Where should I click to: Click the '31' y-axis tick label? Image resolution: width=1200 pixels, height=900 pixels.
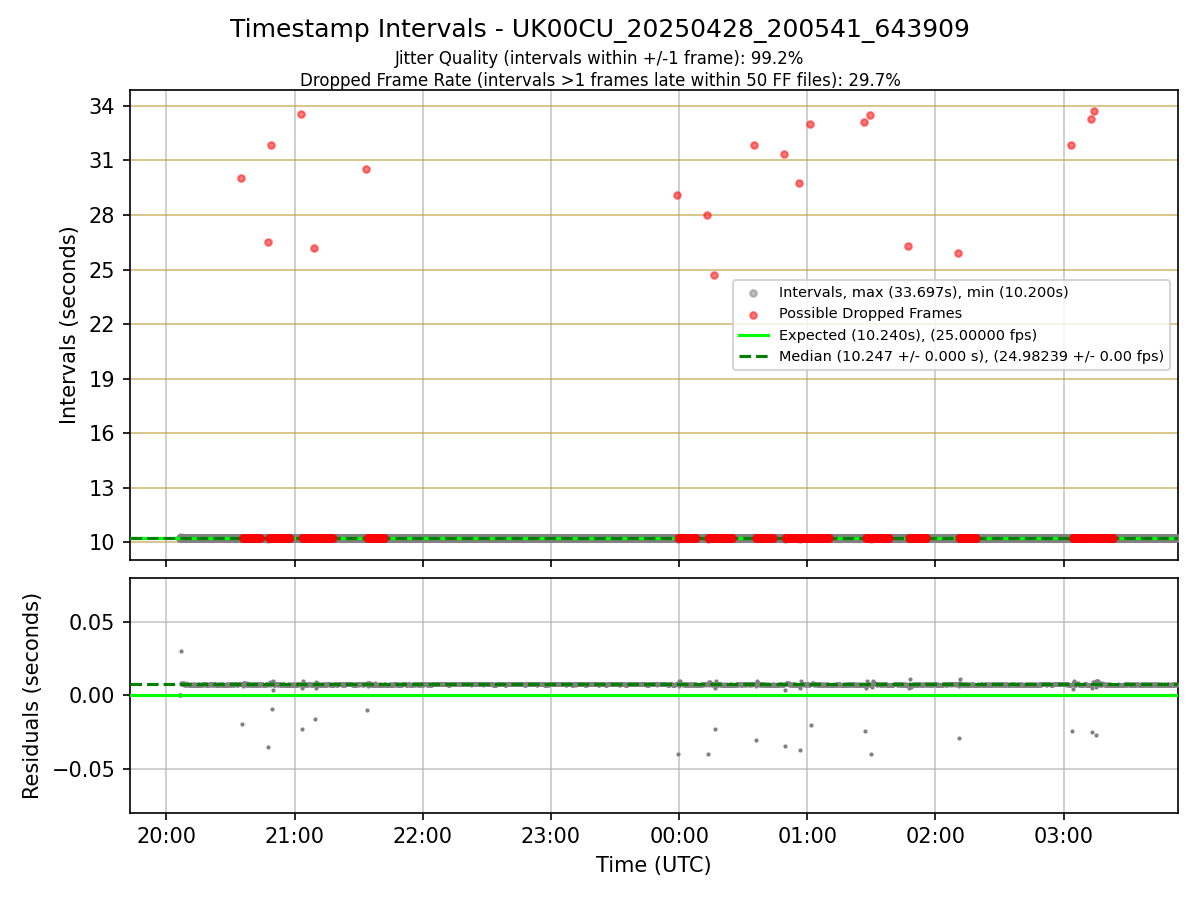tap(104, 161)
